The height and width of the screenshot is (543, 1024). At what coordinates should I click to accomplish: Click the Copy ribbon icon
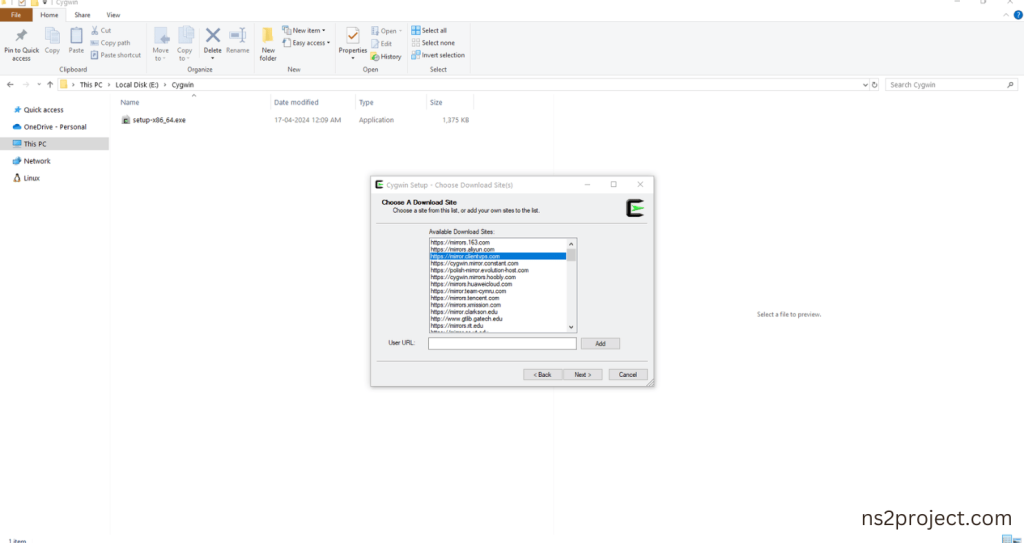[x=52, y=35]
